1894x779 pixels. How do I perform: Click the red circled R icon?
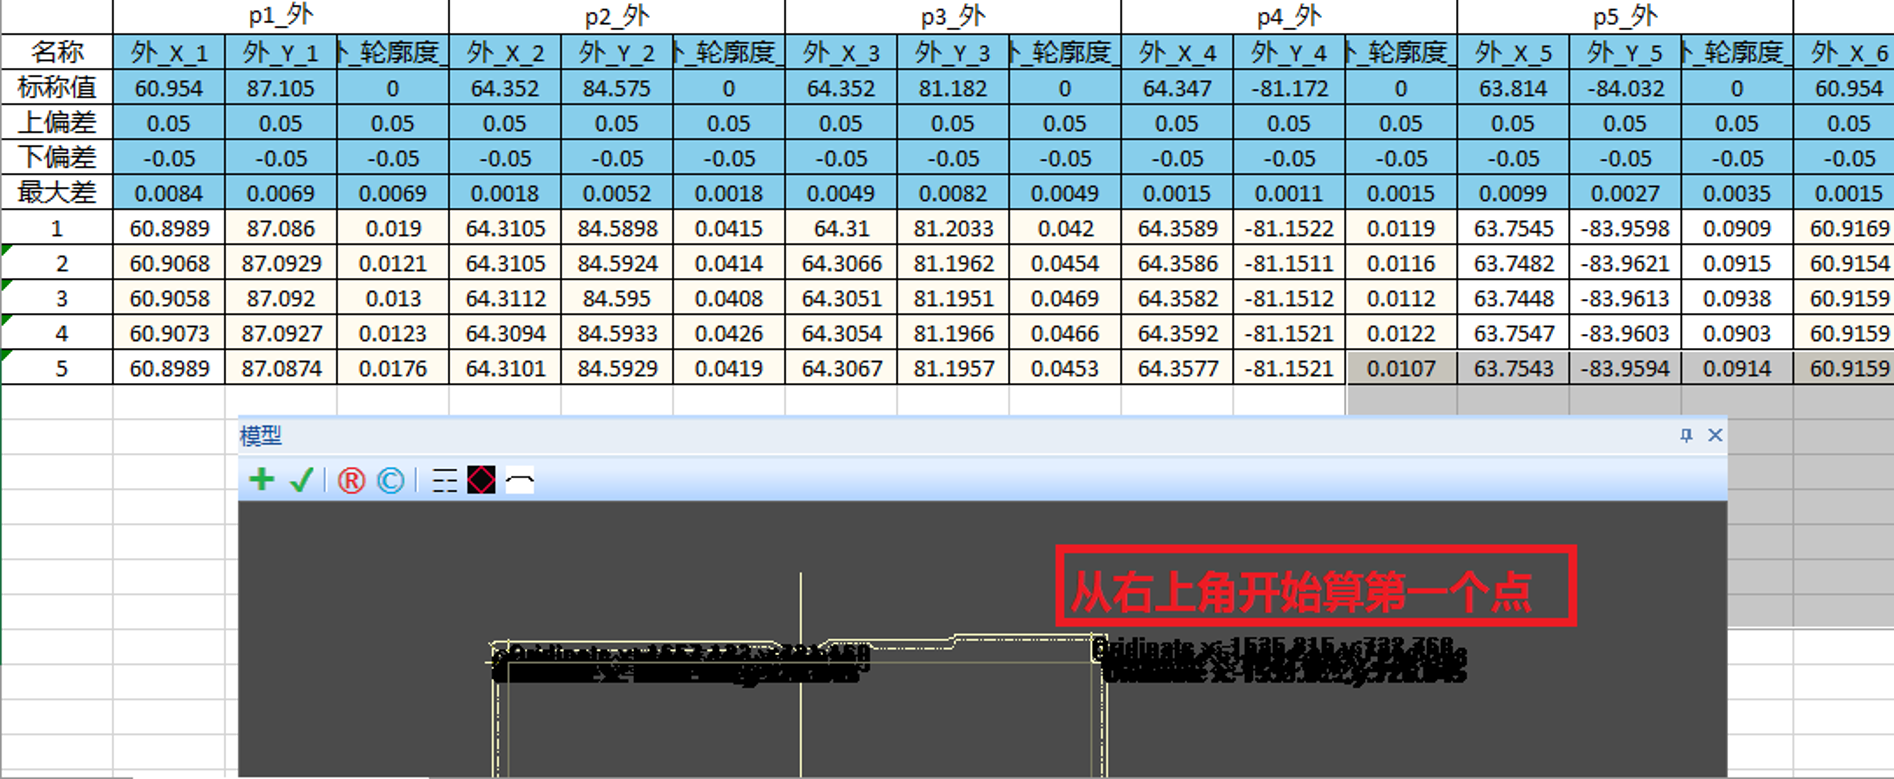[x=351, y=481]
